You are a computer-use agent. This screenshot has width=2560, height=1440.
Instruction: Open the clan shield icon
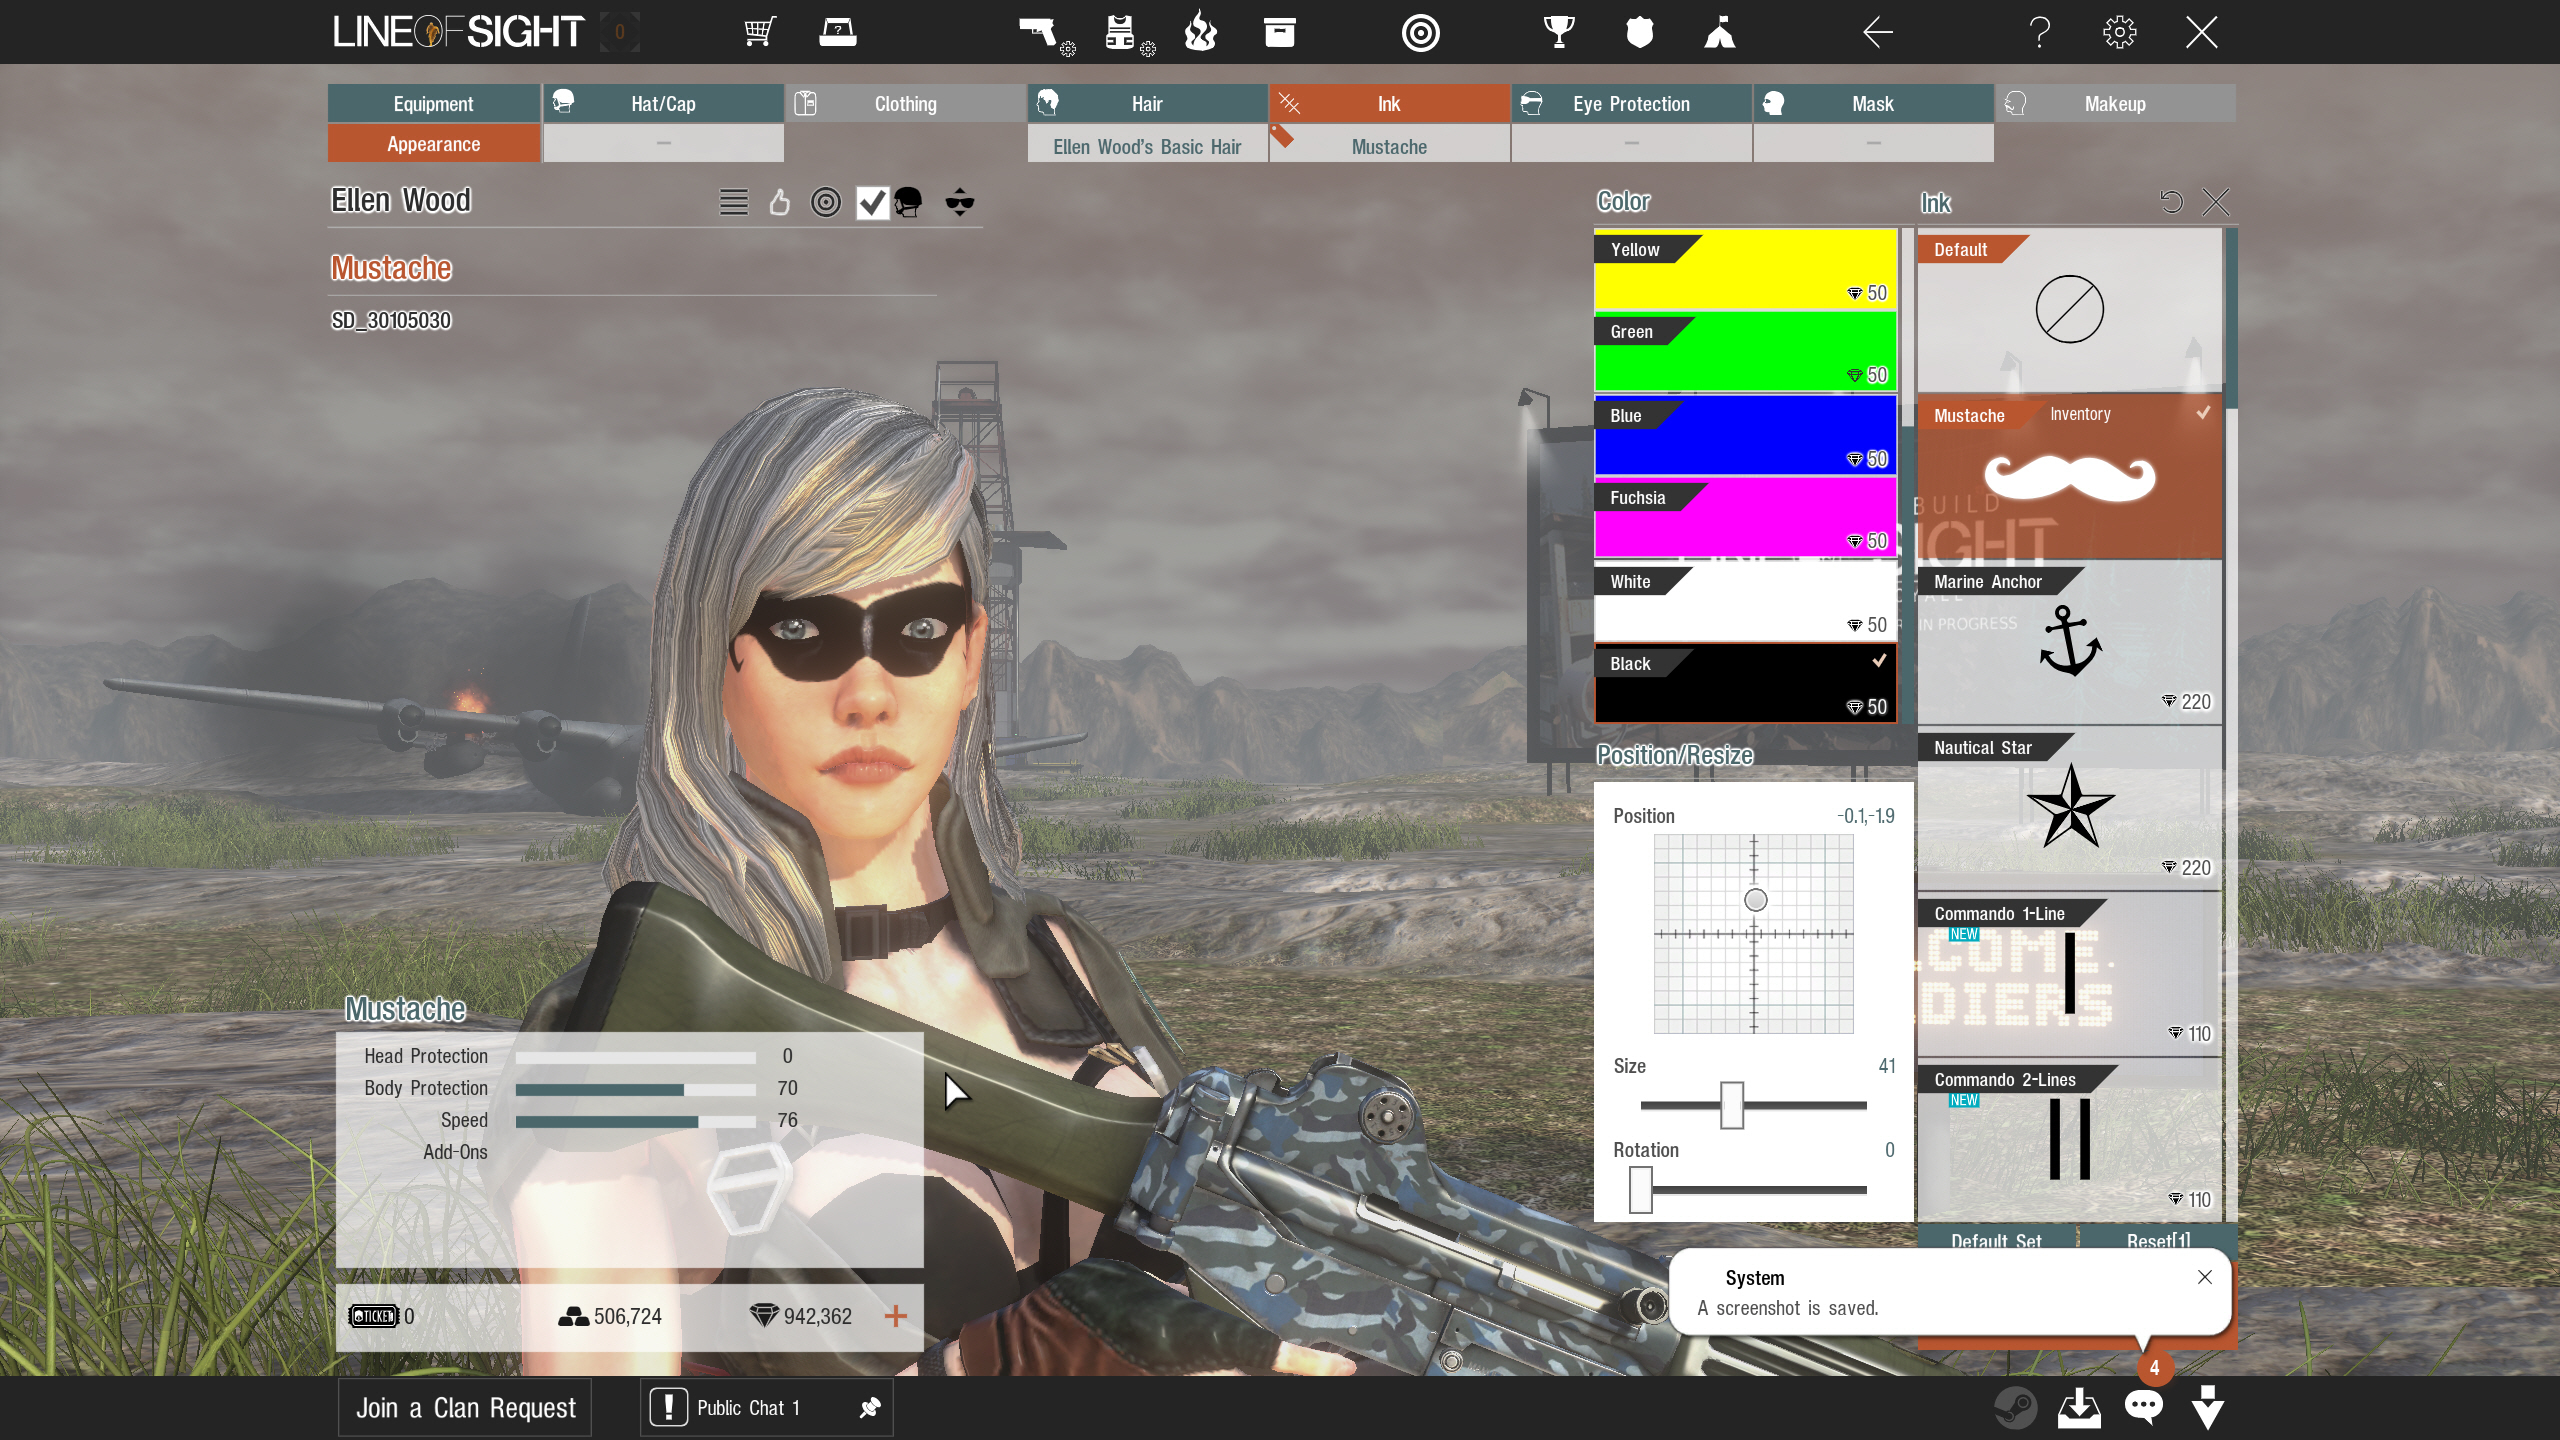1639,33
